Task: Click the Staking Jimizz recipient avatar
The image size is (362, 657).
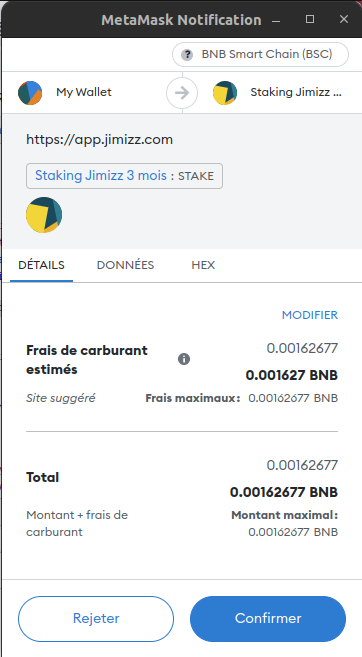Action: (x=225, y=93)
